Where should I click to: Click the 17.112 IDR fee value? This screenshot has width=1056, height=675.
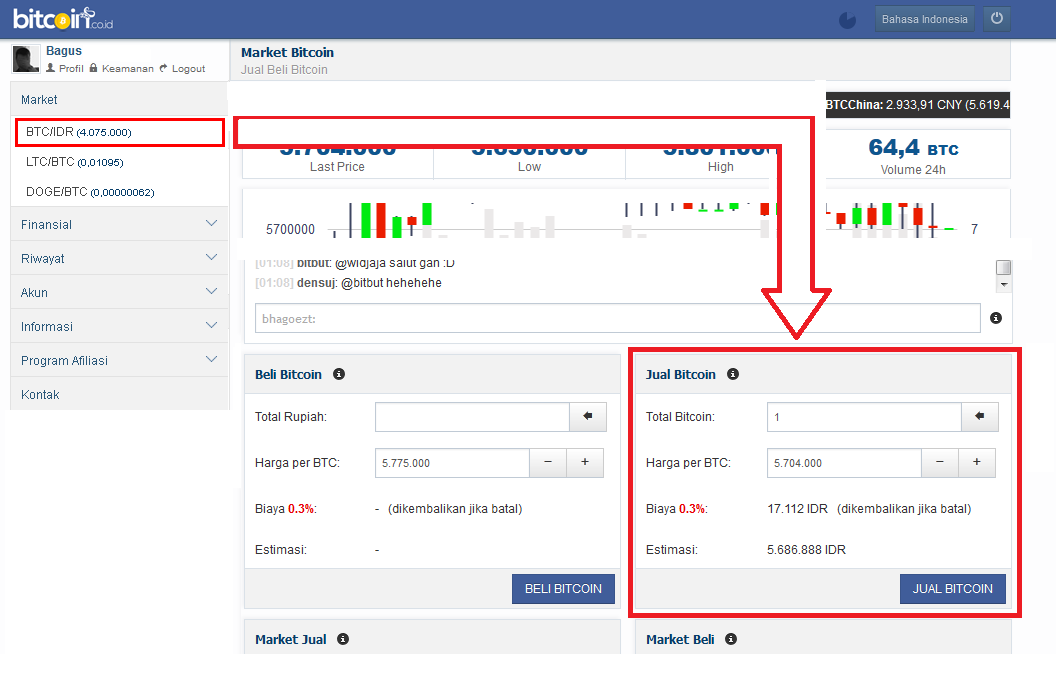click(x=797, y=509)
